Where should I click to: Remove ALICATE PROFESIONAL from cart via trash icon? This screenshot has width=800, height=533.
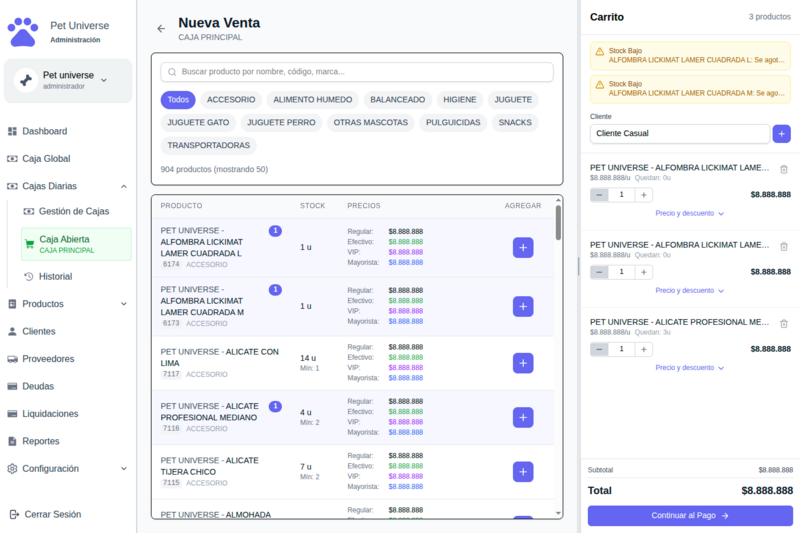(x=783, y=323)
